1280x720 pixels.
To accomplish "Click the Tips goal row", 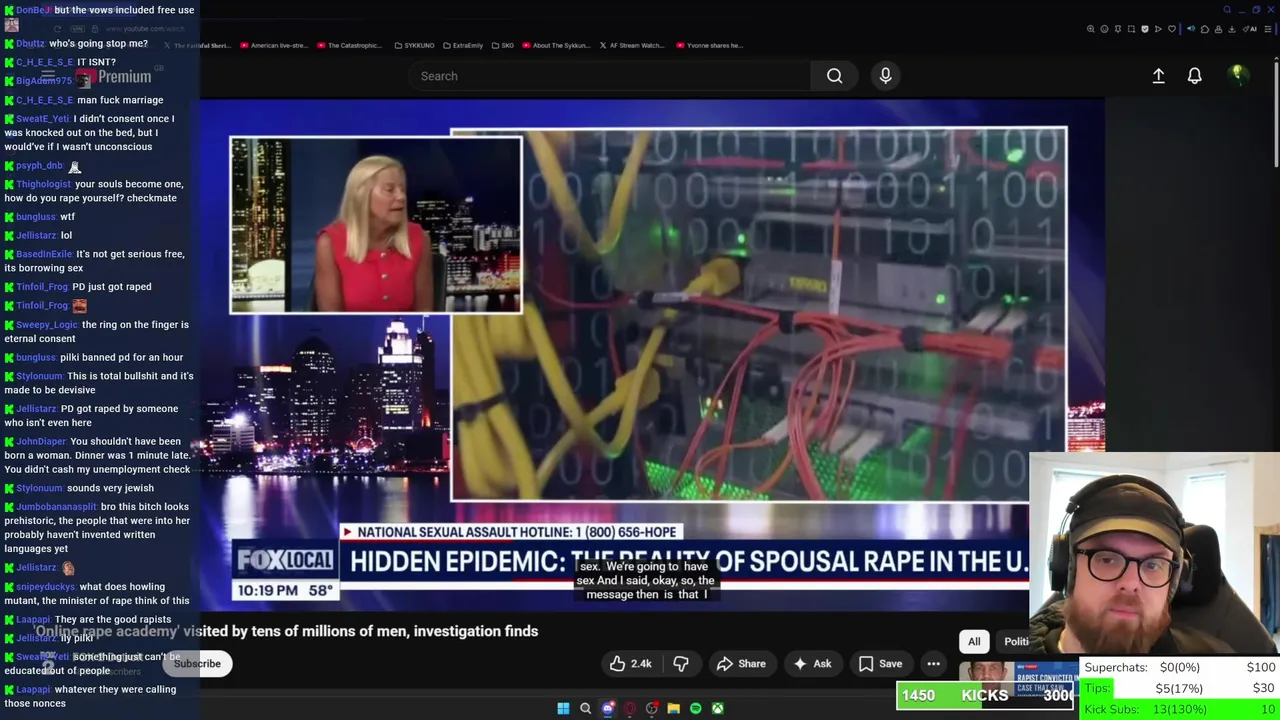I will 1180,688.
